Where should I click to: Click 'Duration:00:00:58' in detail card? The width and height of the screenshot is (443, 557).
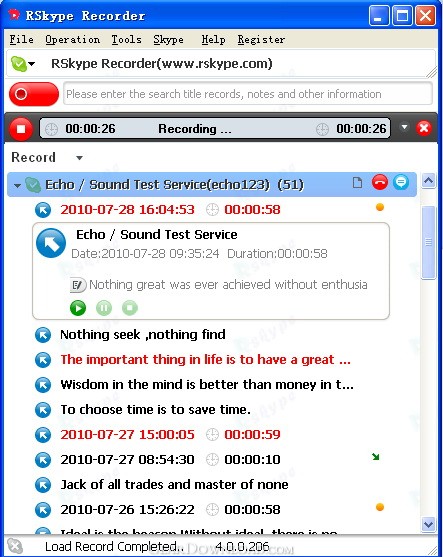pos(277,254)
